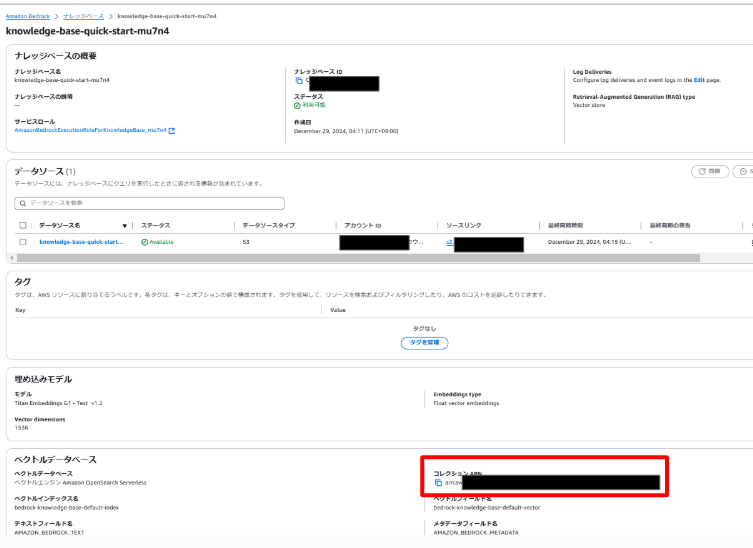Click the search magnifier icon in the data source field

[23, 203]
